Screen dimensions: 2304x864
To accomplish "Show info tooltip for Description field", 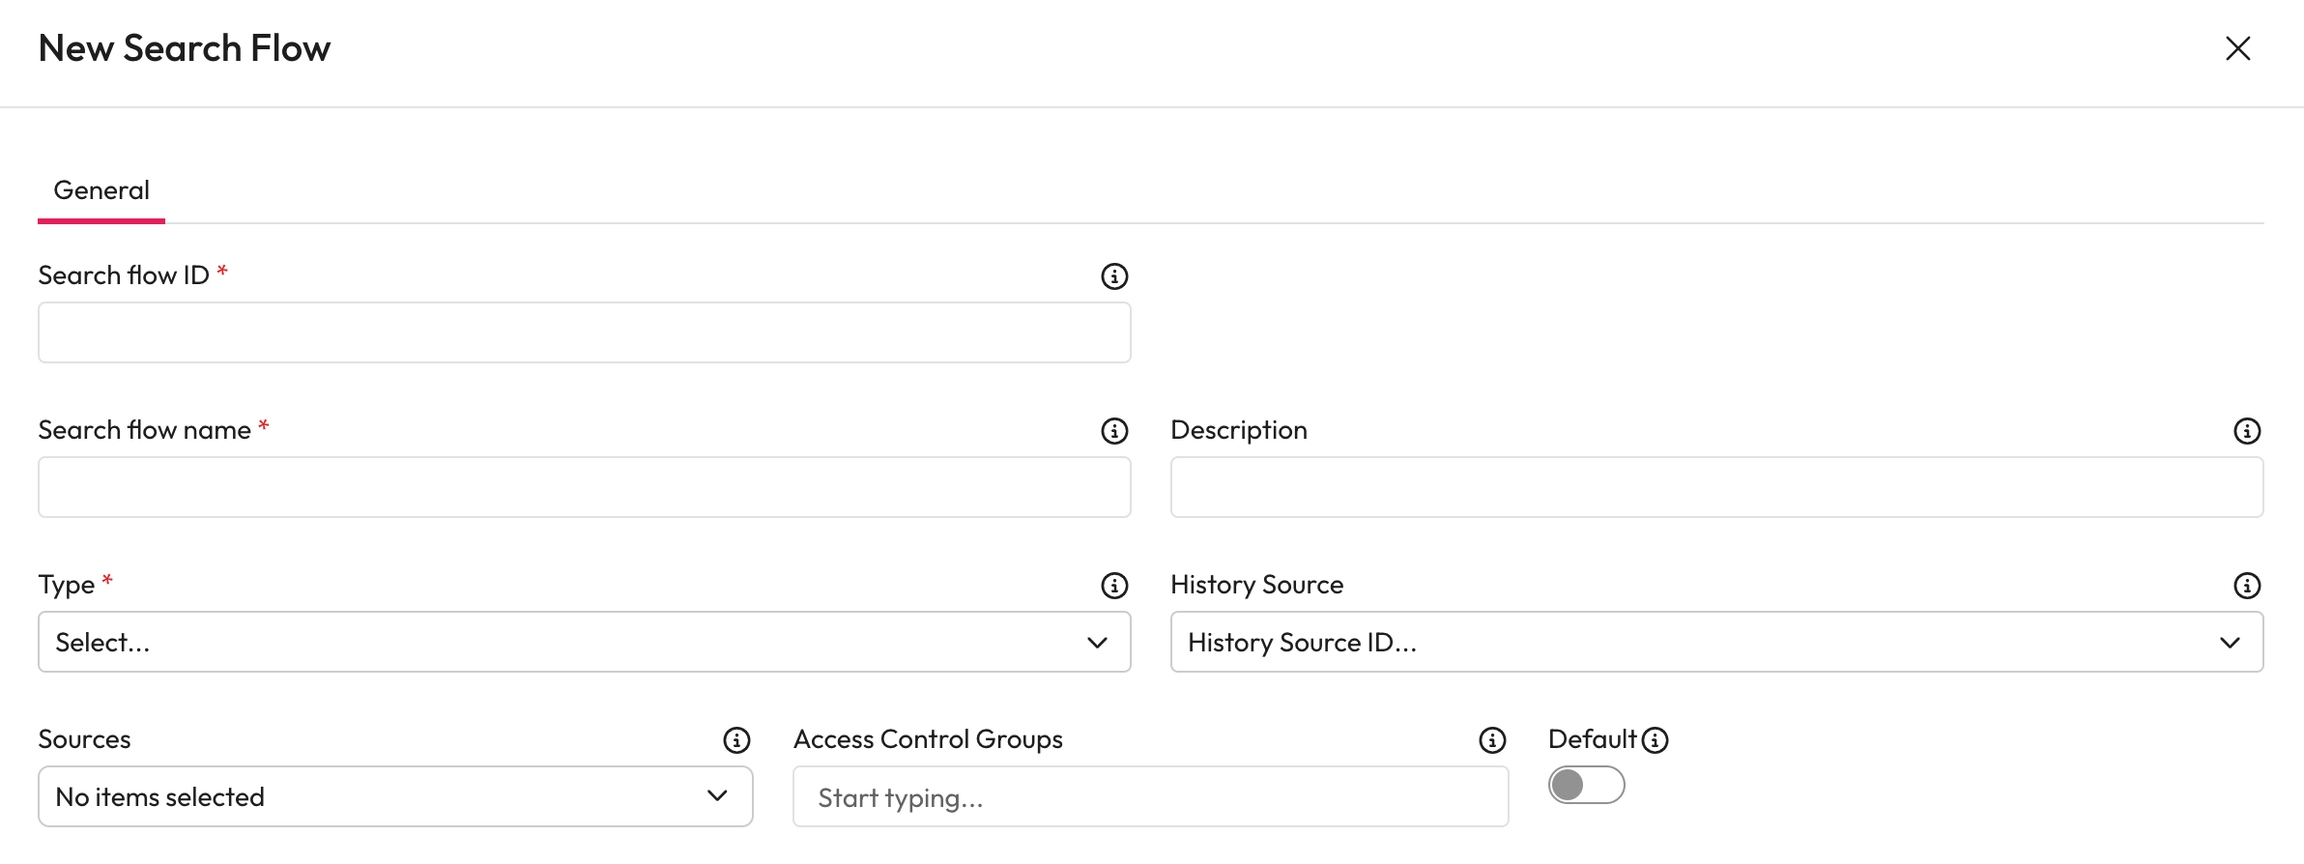I will [2247, 431].
